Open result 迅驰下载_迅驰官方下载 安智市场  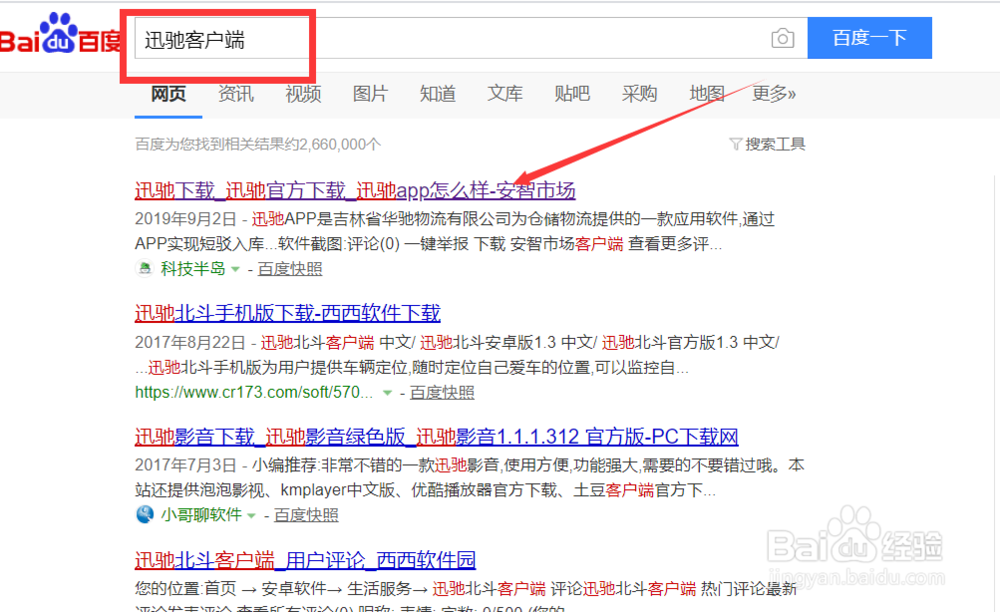pos(355,190)
